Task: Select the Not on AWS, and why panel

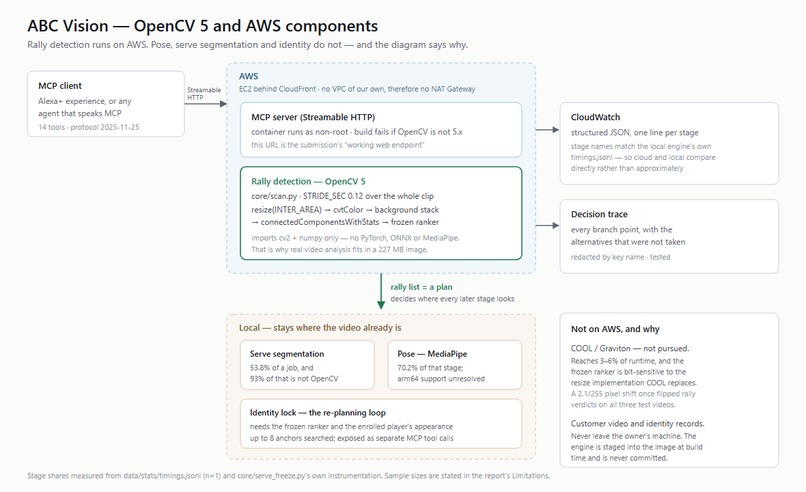Action: pyautogui.click(x=669, y=390)
